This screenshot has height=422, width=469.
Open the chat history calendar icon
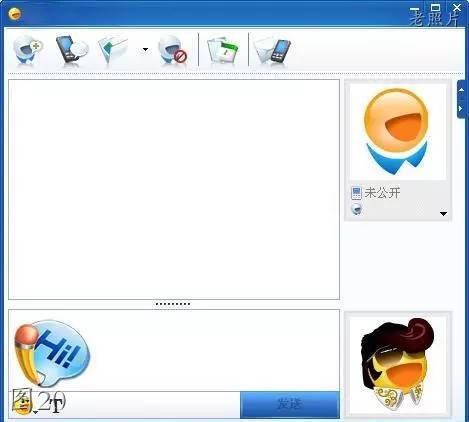coord(223,51)
